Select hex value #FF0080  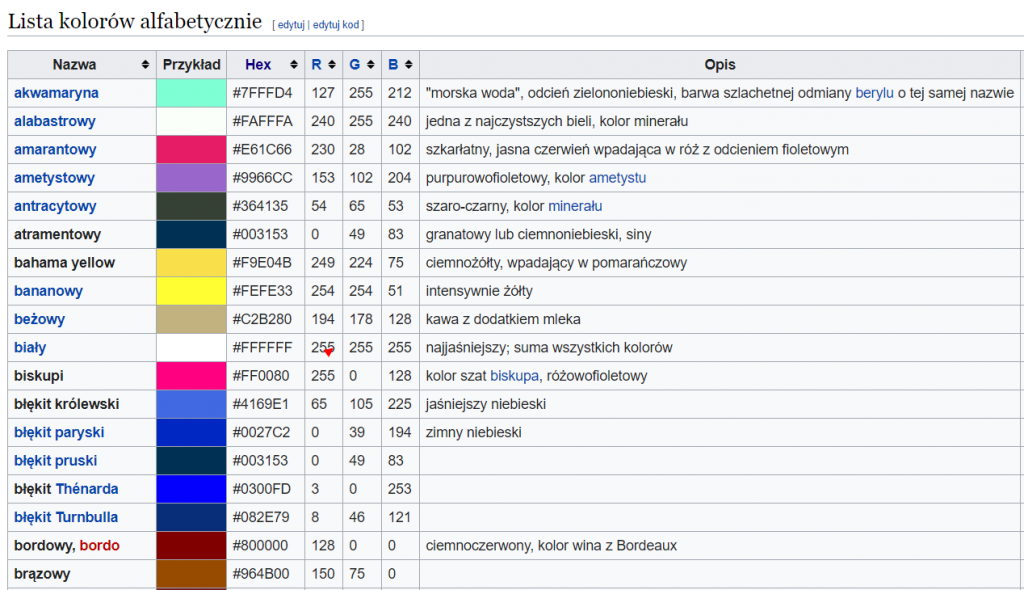pos(261,376)
